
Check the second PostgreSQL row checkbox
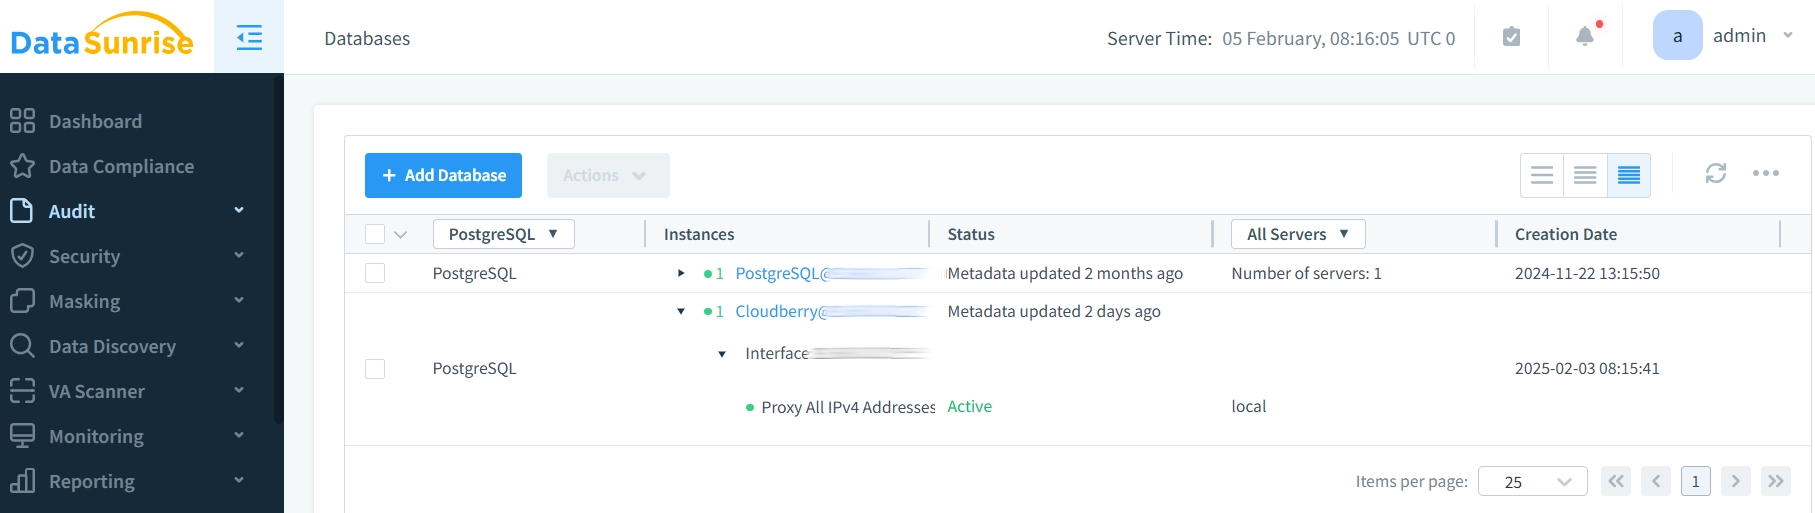tap(375, 369)
